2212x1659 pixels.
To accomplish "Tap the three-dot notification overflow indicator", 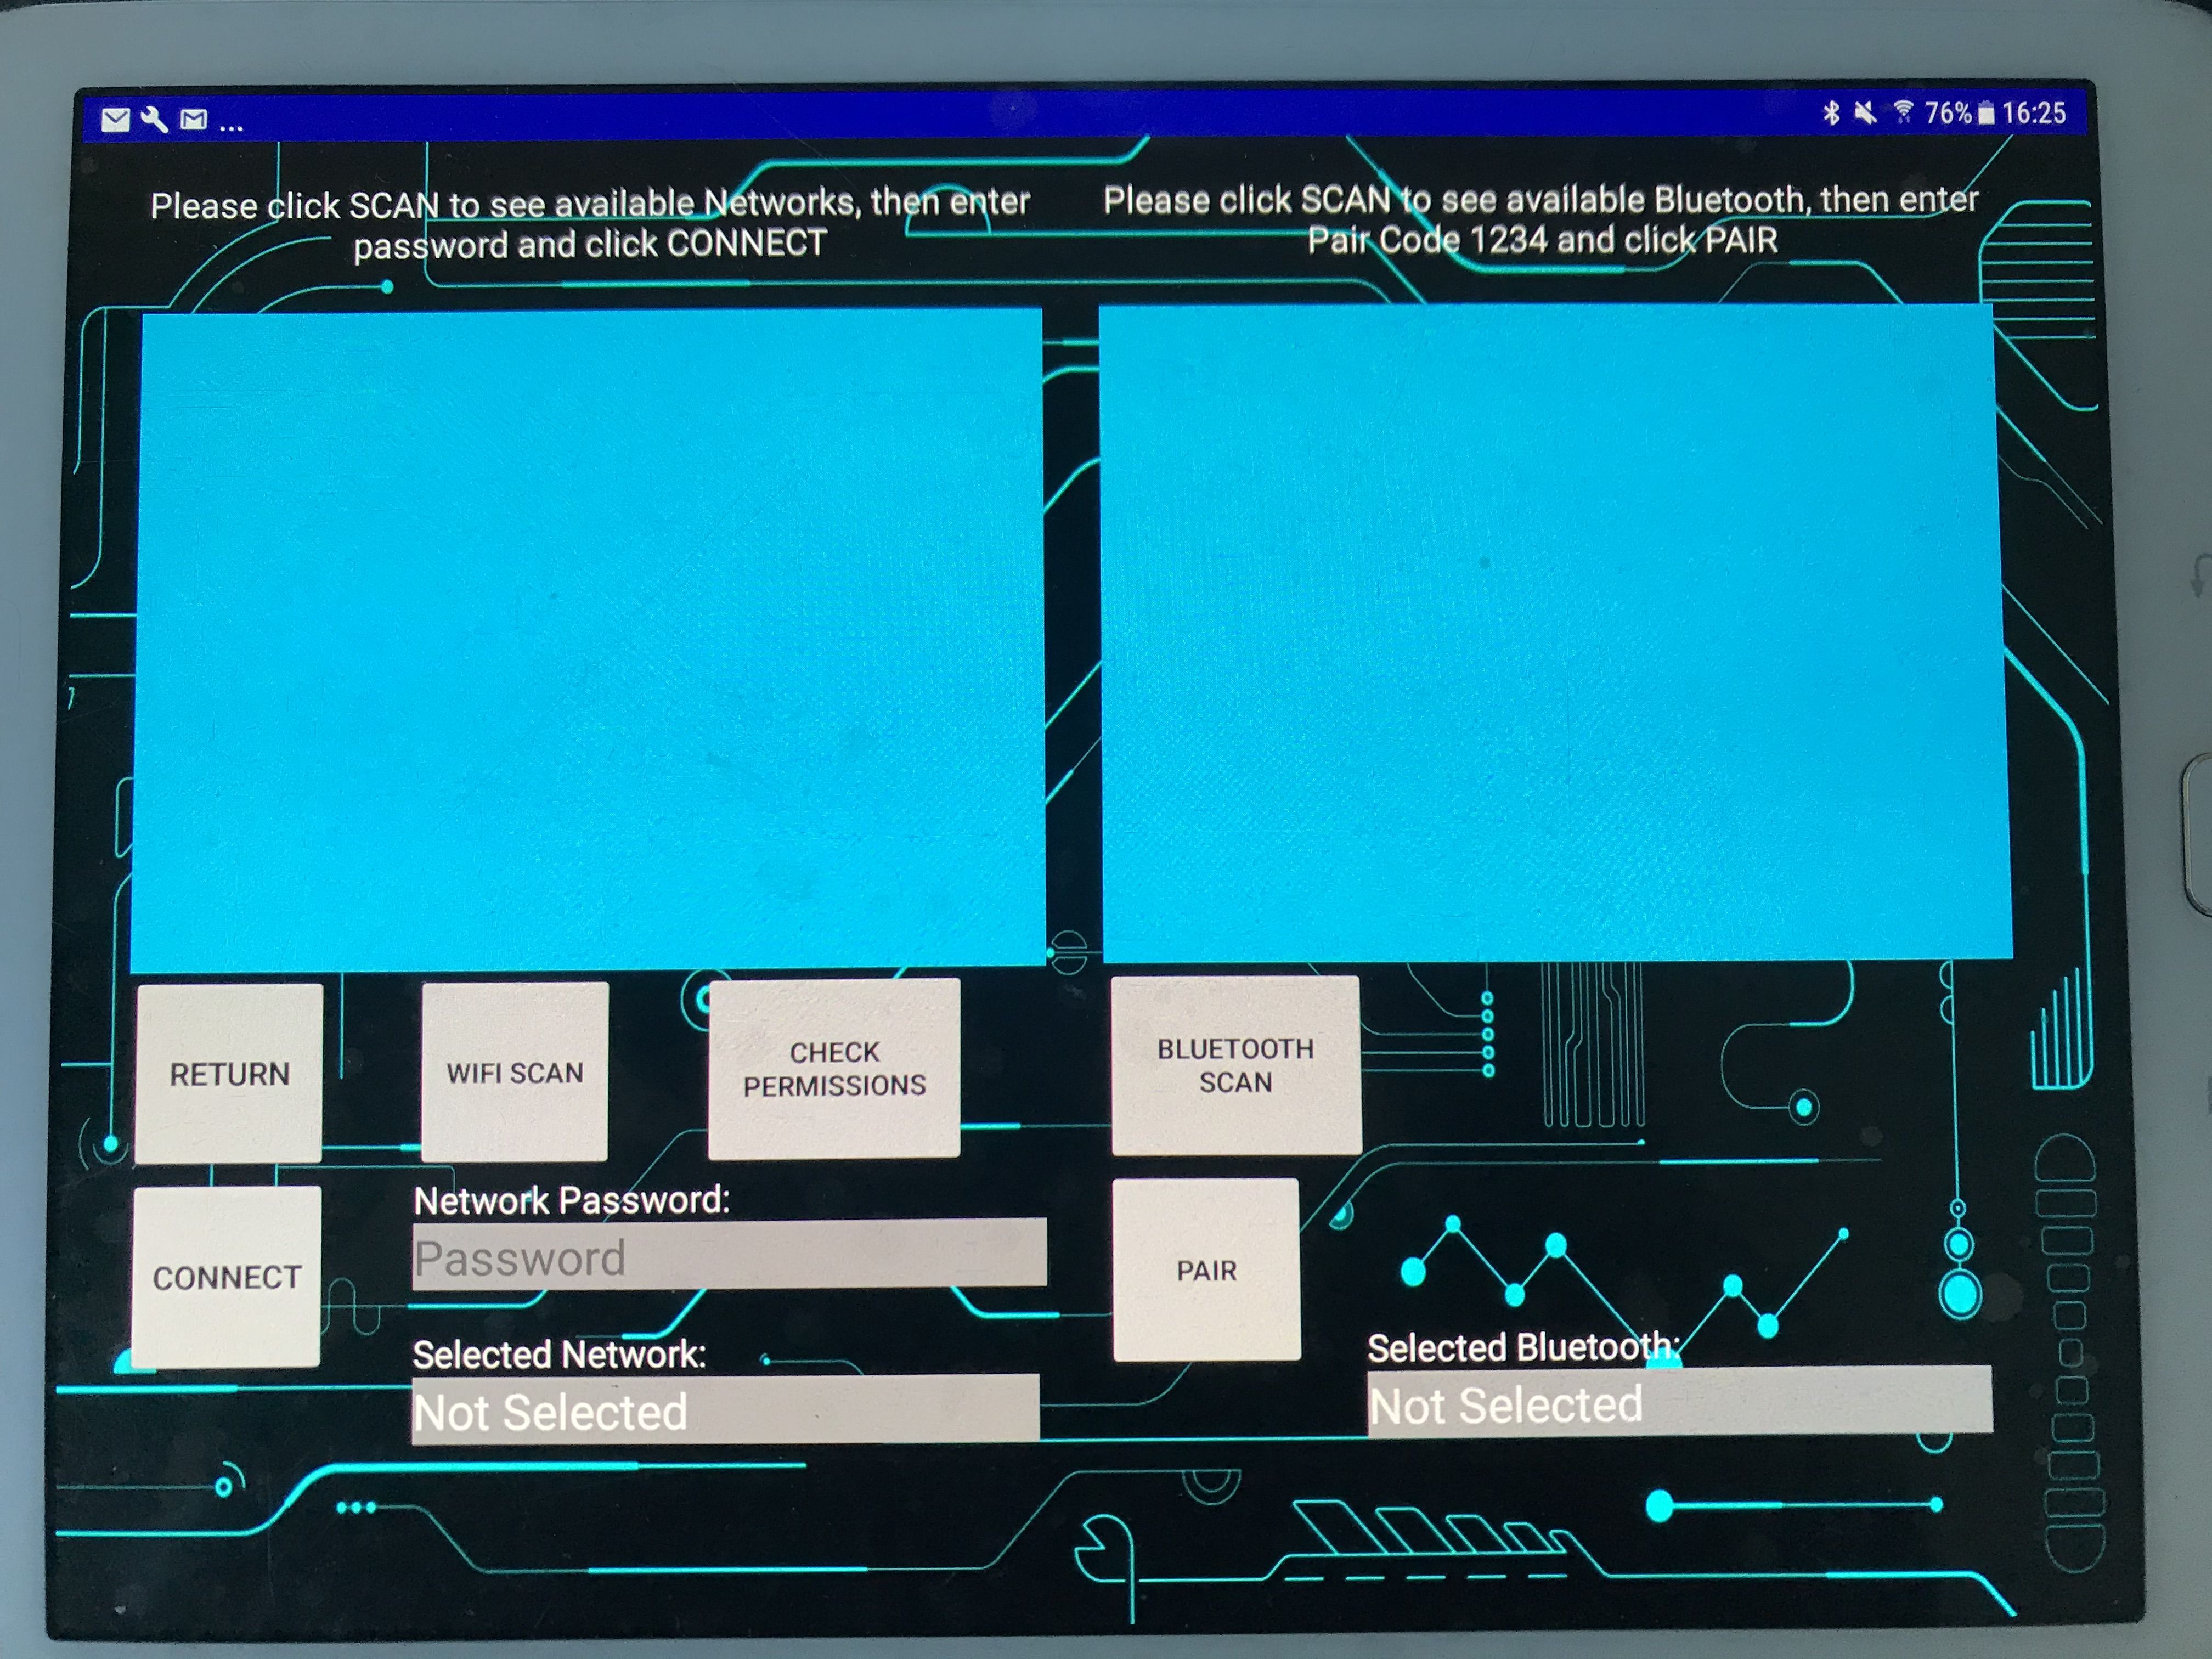I will [231, 127].
